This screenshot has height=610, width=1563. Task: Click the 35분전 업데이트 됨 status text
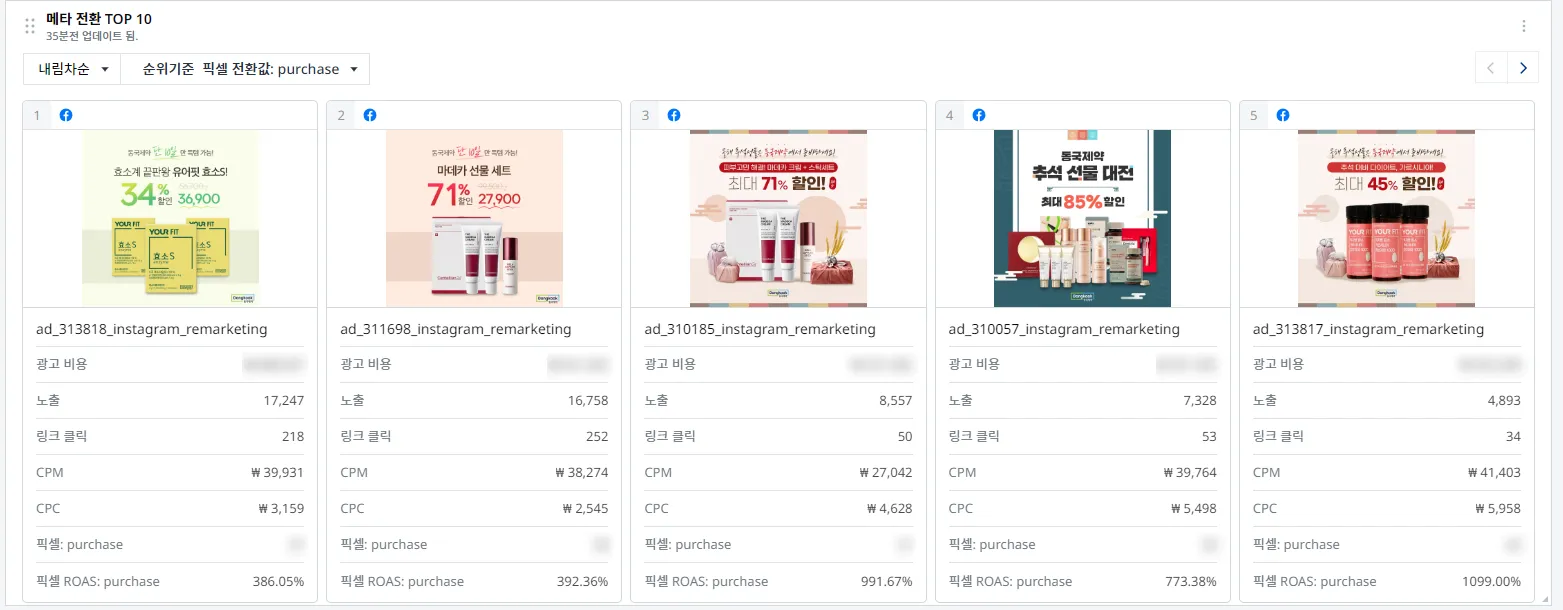pos(92,36)
